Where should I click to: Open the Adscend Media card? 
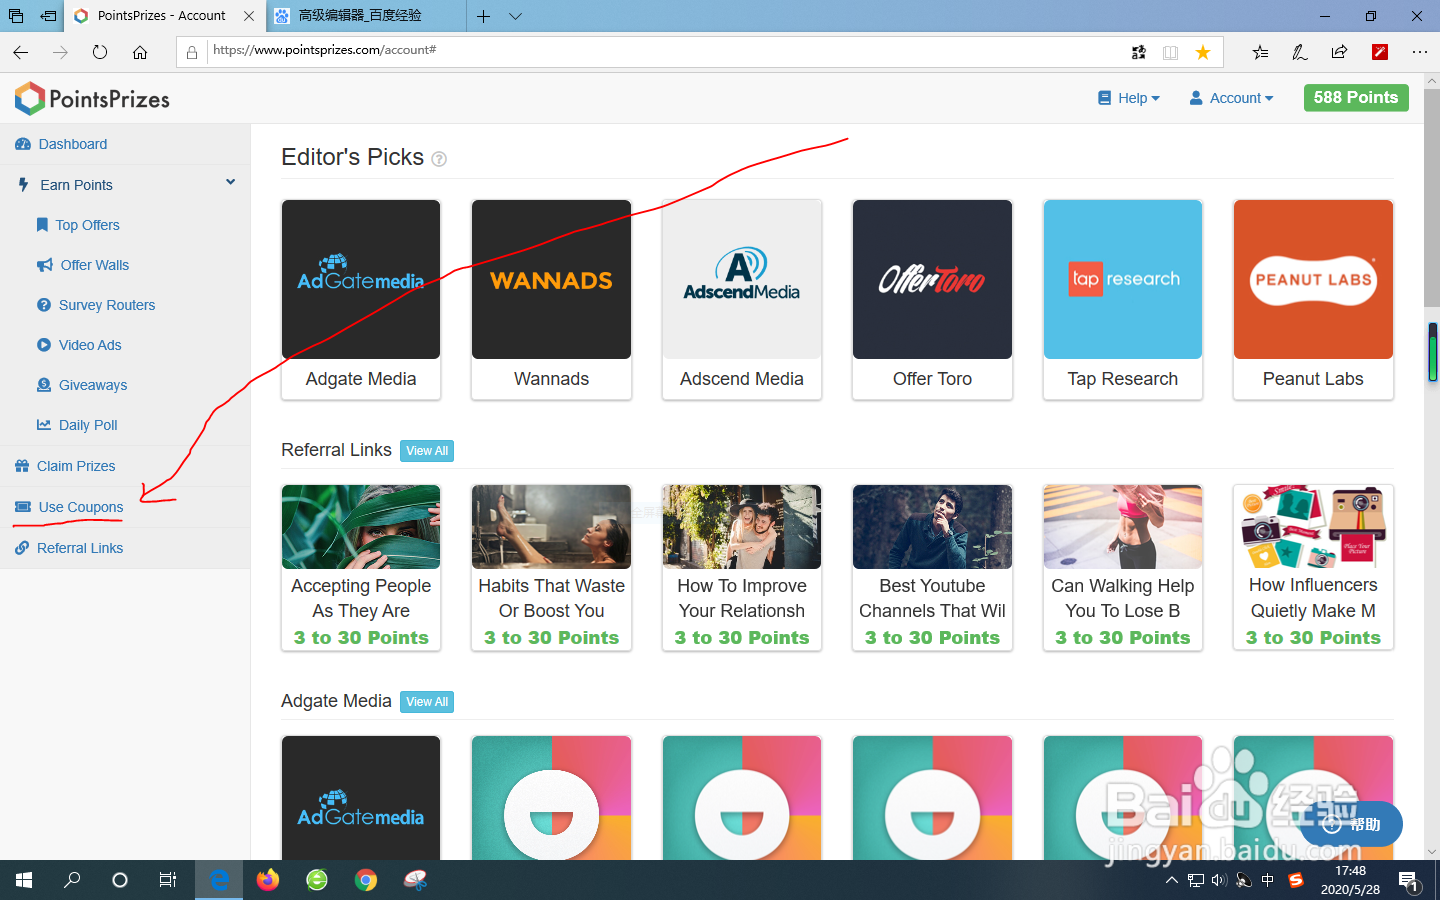(742, 299)
